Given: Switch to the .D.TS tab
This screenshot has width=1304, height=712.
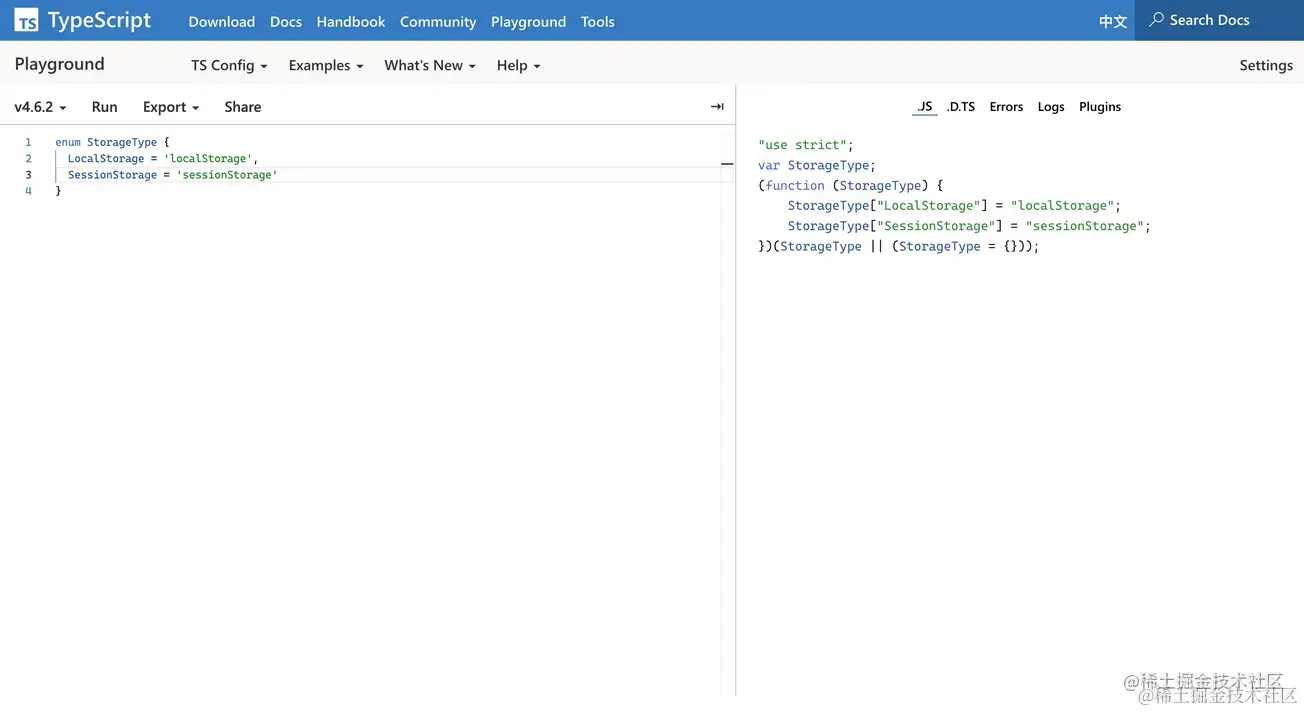Looking at the screenshot, I should [961, 107].
